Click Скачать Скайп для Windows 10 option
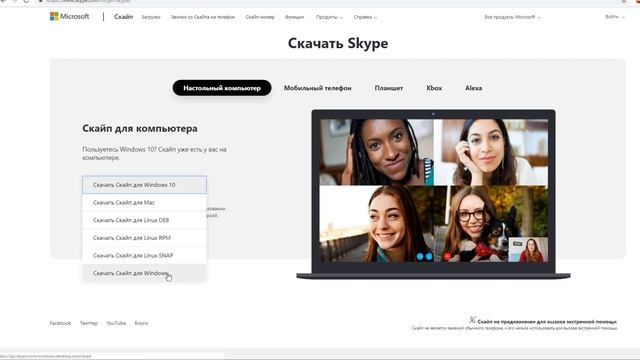Image resolution: width=640 pixels, height=360 pixels. [x=144, y=185]
